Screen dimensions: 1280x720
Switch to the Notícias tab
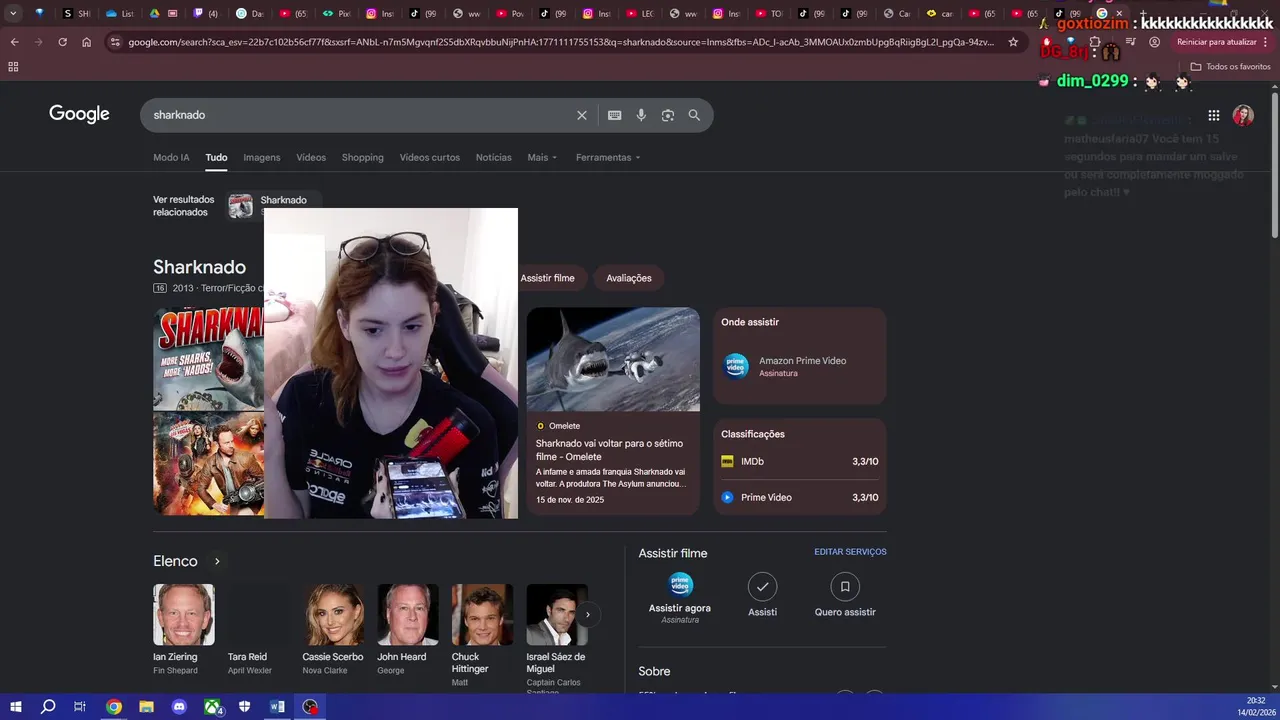(494, 157)
